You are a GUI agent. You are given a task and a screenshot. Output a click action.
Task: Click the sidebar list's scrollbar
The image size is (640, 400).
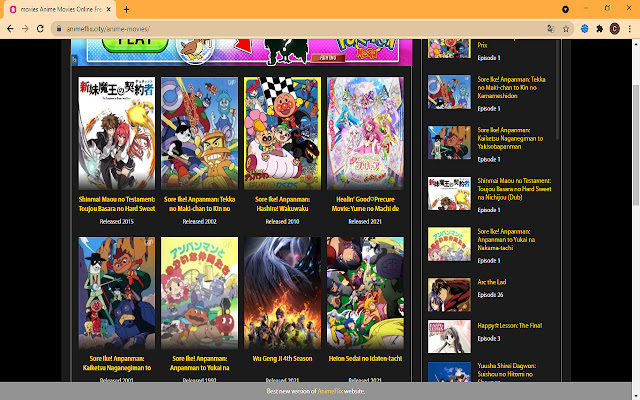click(558, 88)
